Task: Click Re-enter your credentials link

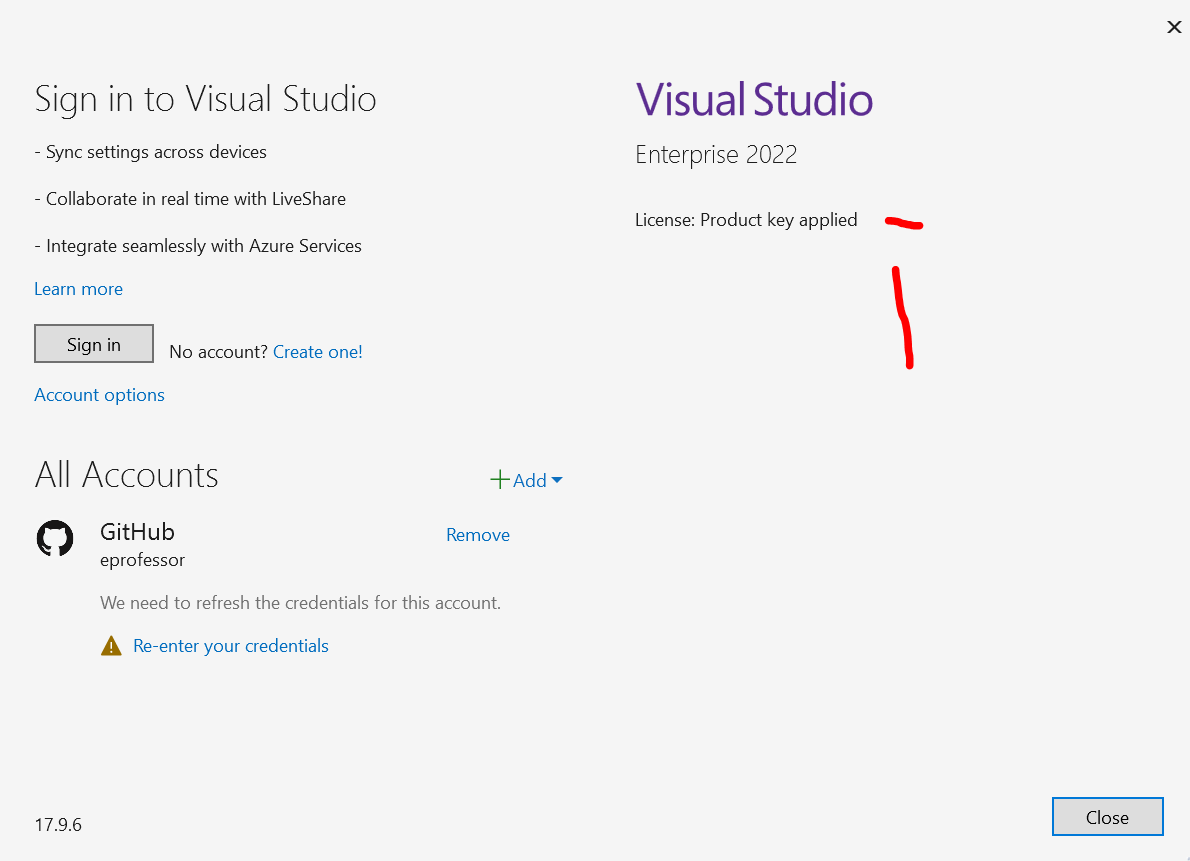Action: click(x=231, y=646)
